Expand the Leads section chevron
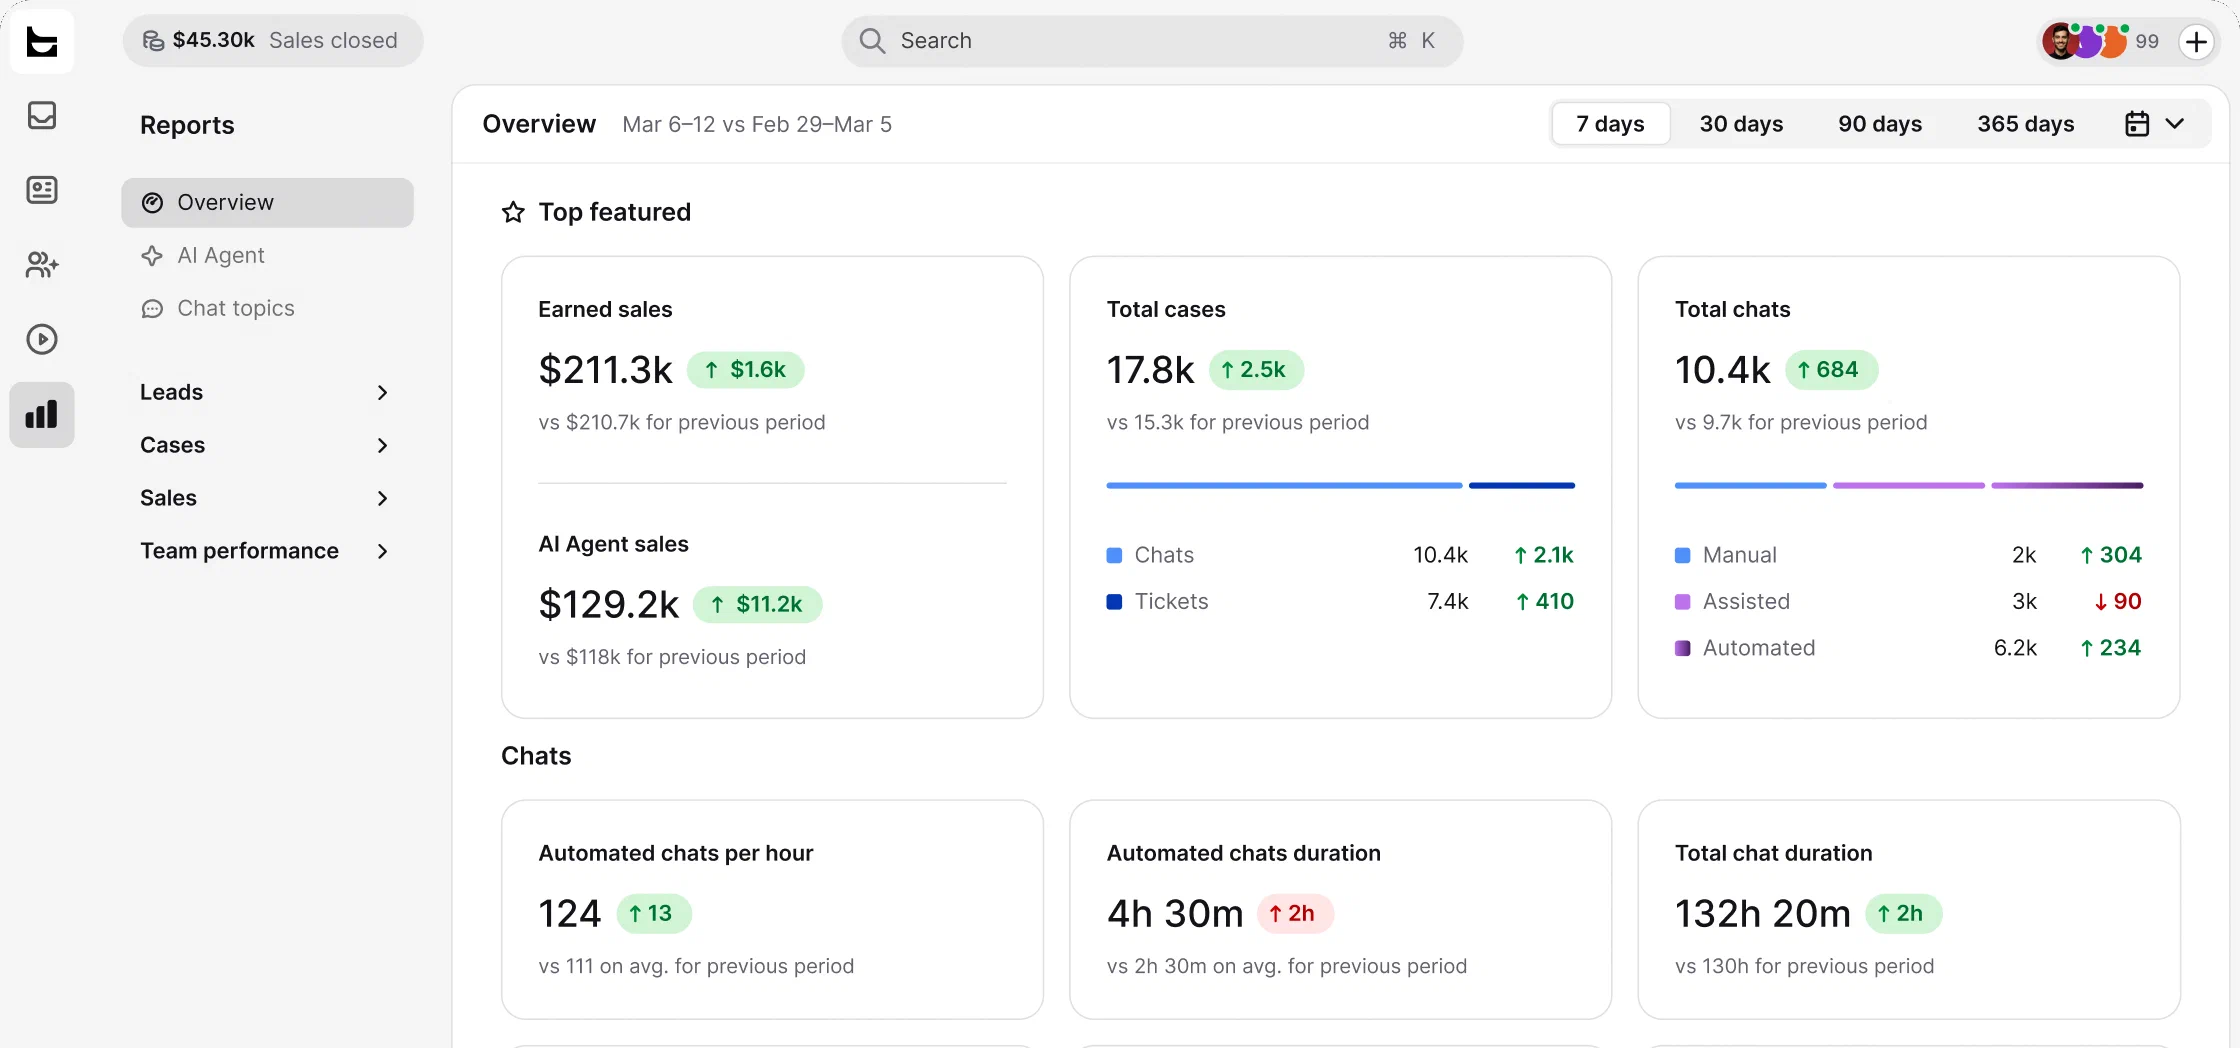This screenshot has height=1048, width=2240. [x=382, y=392]
